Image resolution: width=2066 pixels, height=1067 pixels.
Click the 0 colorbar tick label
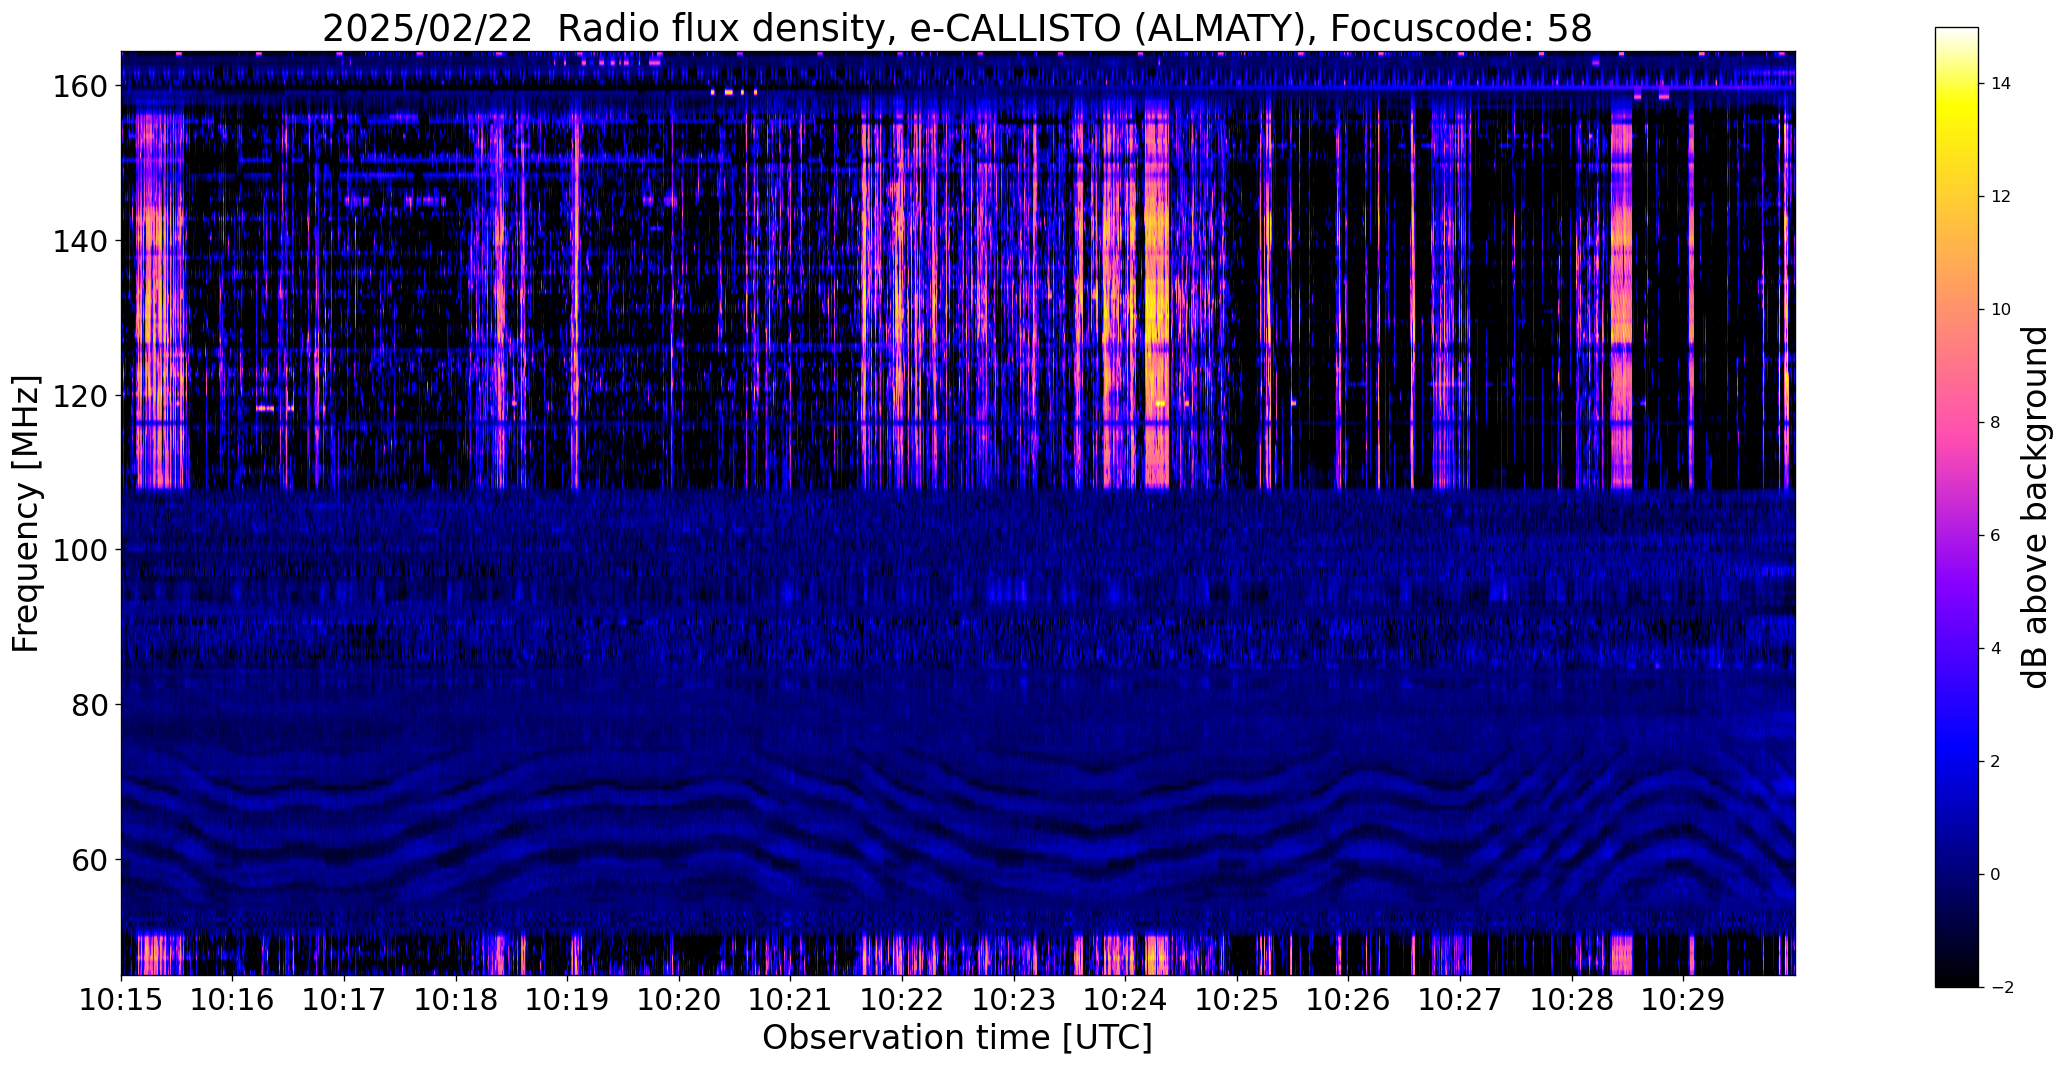pyautogui.click(x=1996, y=875)
